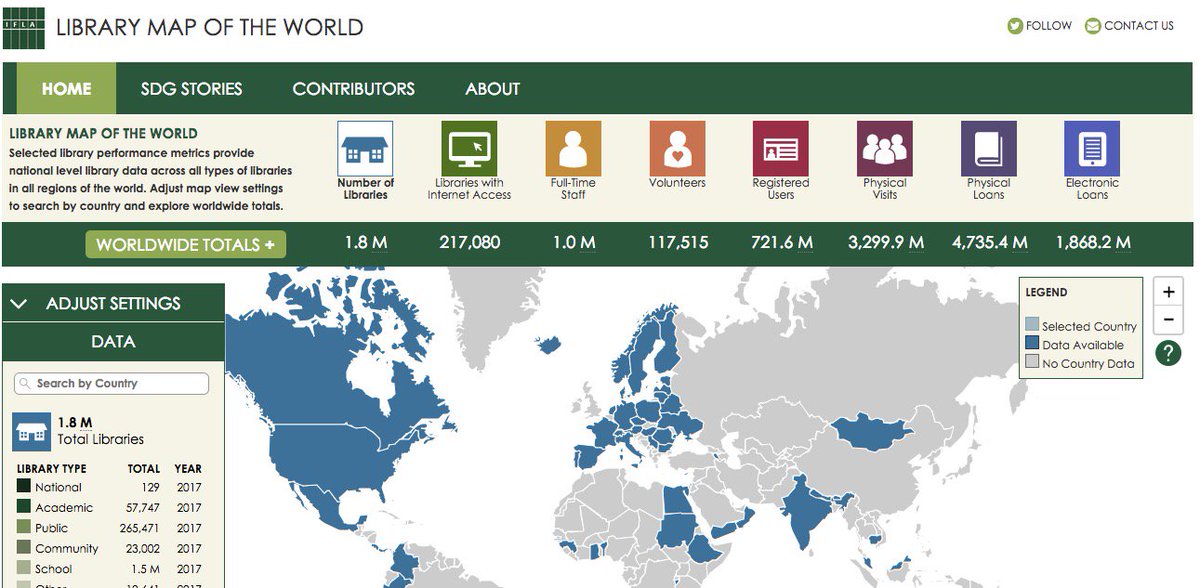The width and height of the screenshot is (1200, 588).
Task: Select the Physical Loans book icon
Action: click(989, 149)
